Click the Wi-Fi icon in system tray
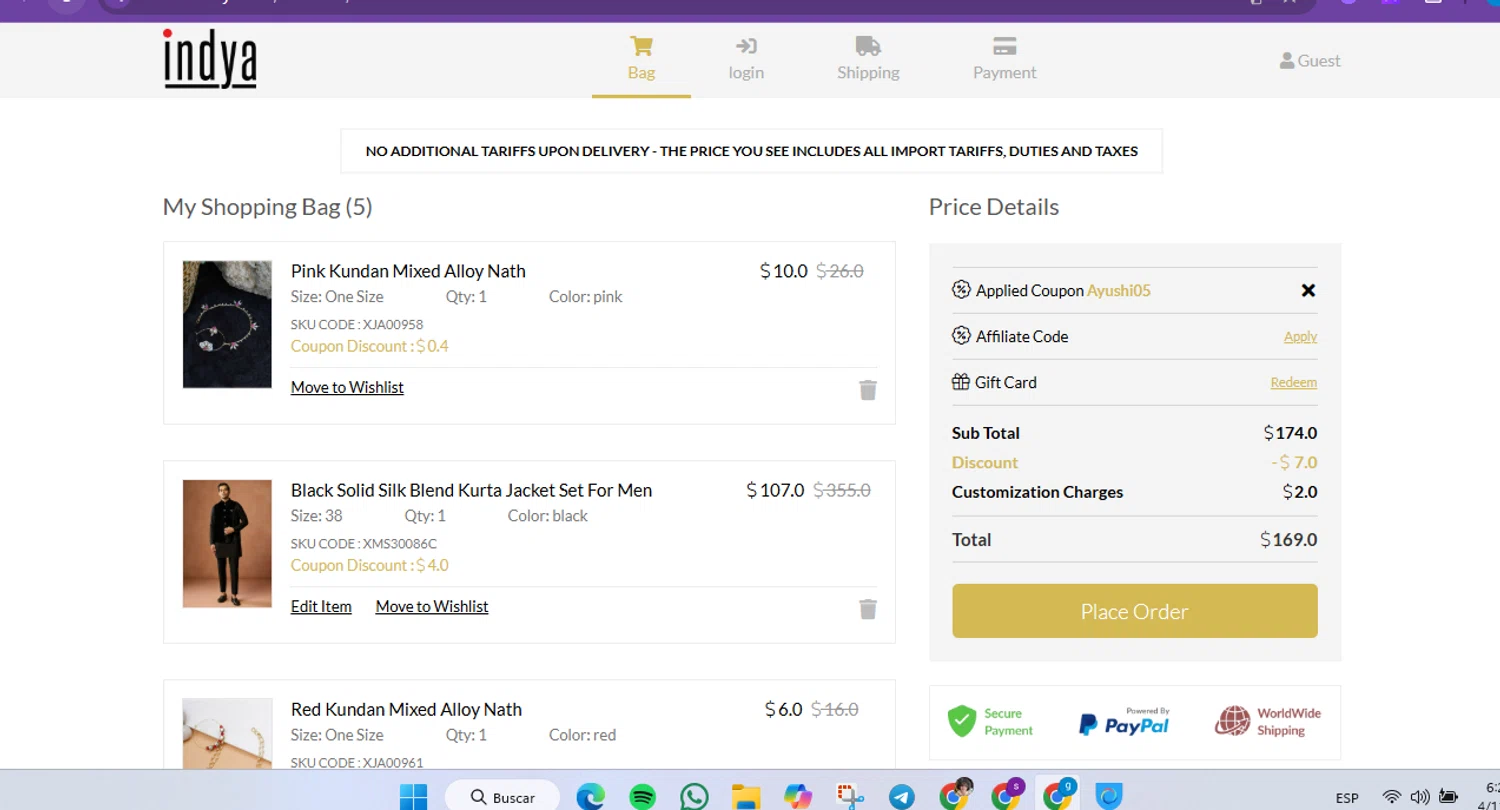1500x810 pixels. point(1391,797)
